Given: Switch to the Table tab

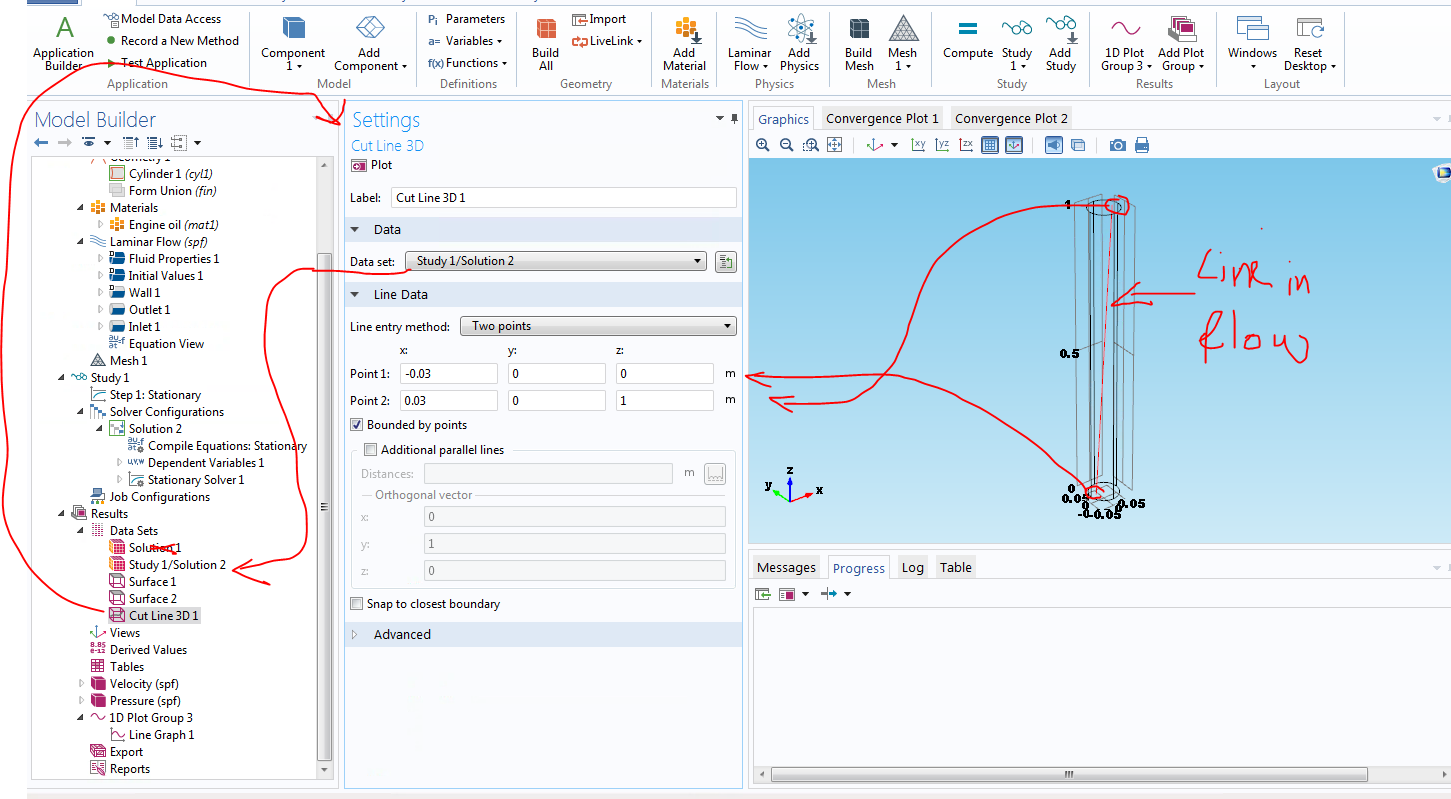Looking at the screenshot, I should point(955,567).
